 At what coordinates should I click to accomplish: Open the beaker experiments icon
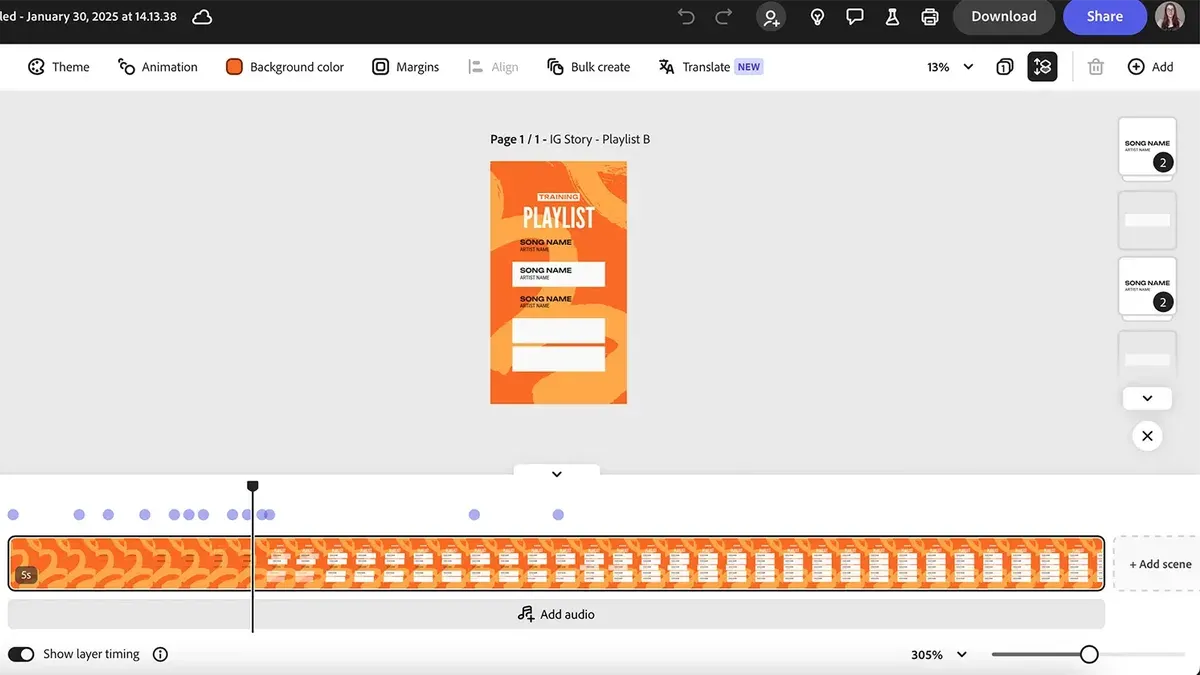(x=892, y=17)
